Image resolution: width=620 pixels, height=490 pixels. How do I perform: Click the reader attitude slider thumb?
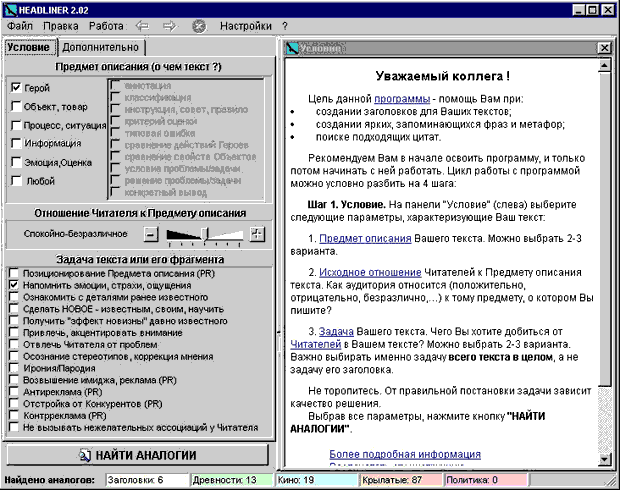point(205,234)
